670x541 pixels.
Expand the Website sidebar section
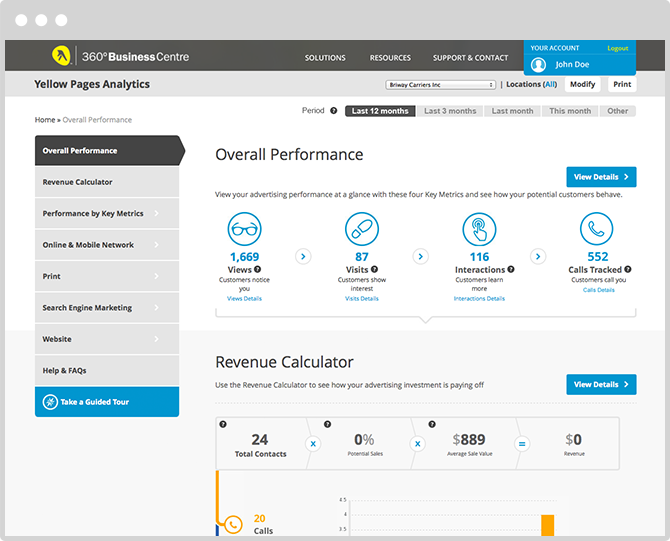pyautogui.click(x=107, y=339)
